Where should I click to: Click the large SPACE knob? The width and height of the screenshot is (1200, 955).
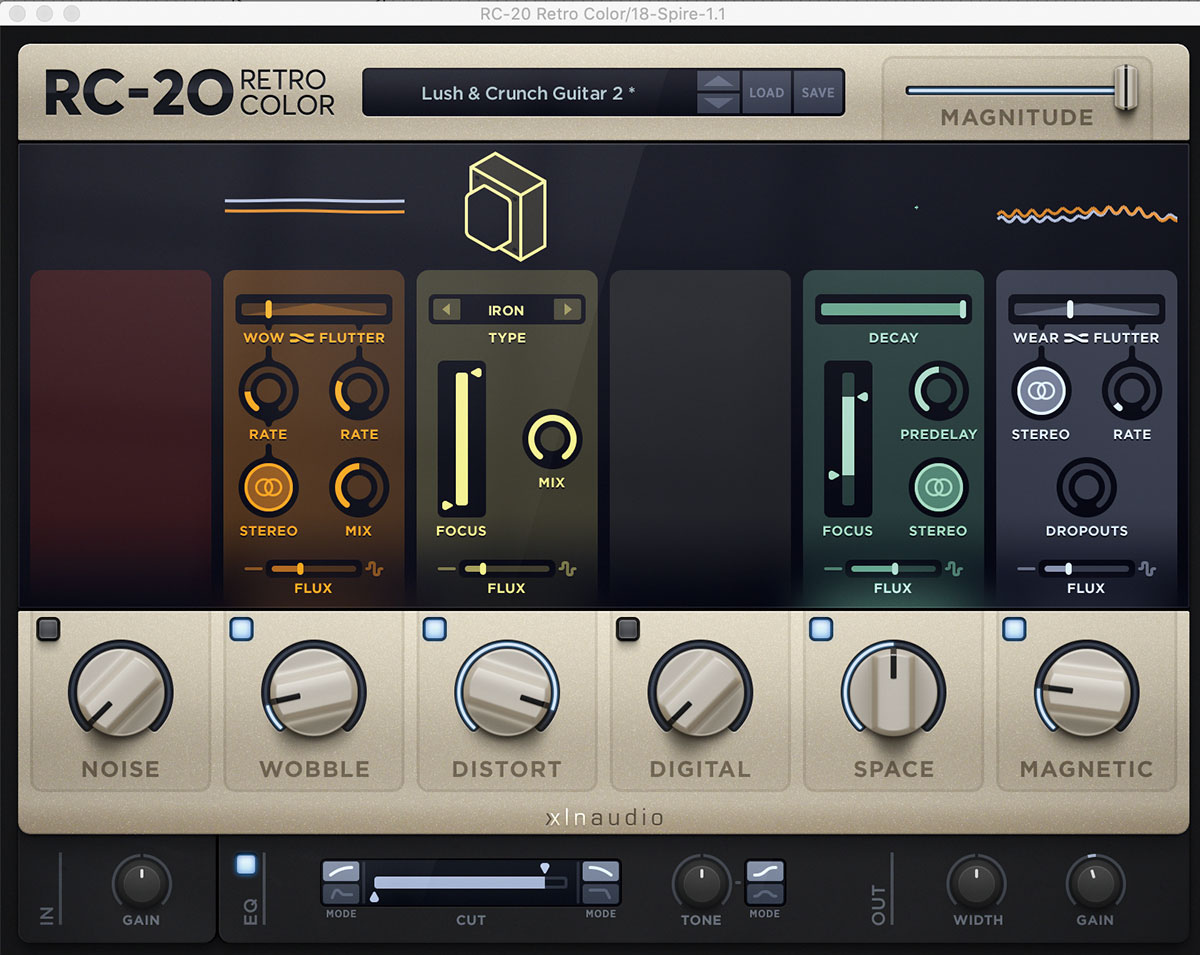click(893, 692)
